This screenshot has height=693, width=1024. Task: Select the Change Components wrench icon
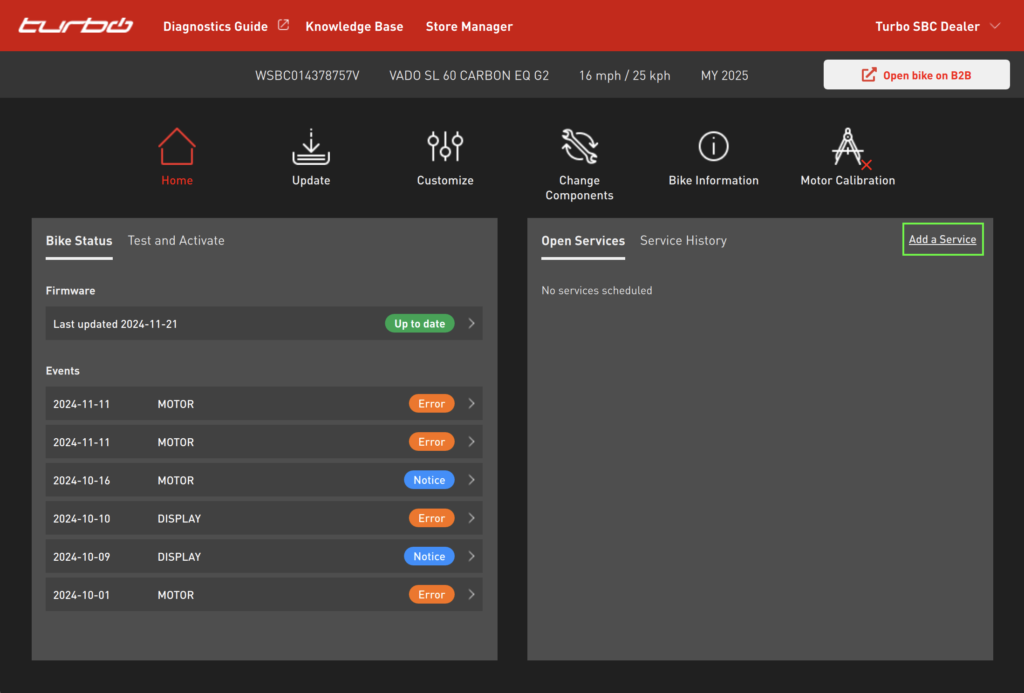click(x=579, y=147)
